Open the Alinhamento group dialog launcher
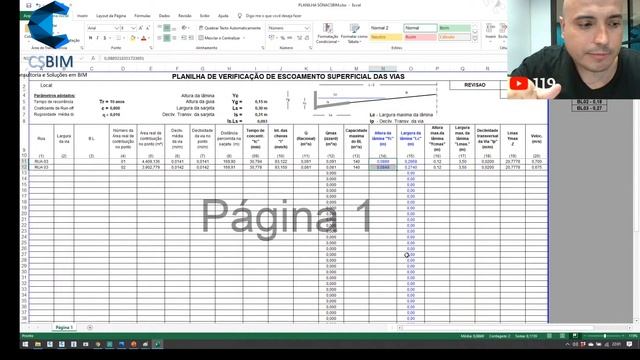Viewport: 640px width, 360px height. coord(262,48)
